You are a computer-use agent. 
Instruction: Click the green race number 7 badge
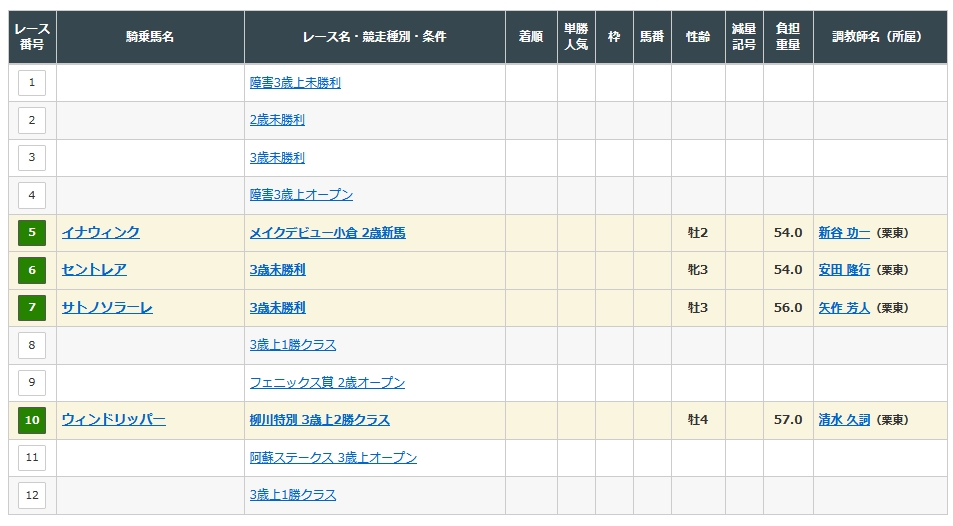[31, 307]
